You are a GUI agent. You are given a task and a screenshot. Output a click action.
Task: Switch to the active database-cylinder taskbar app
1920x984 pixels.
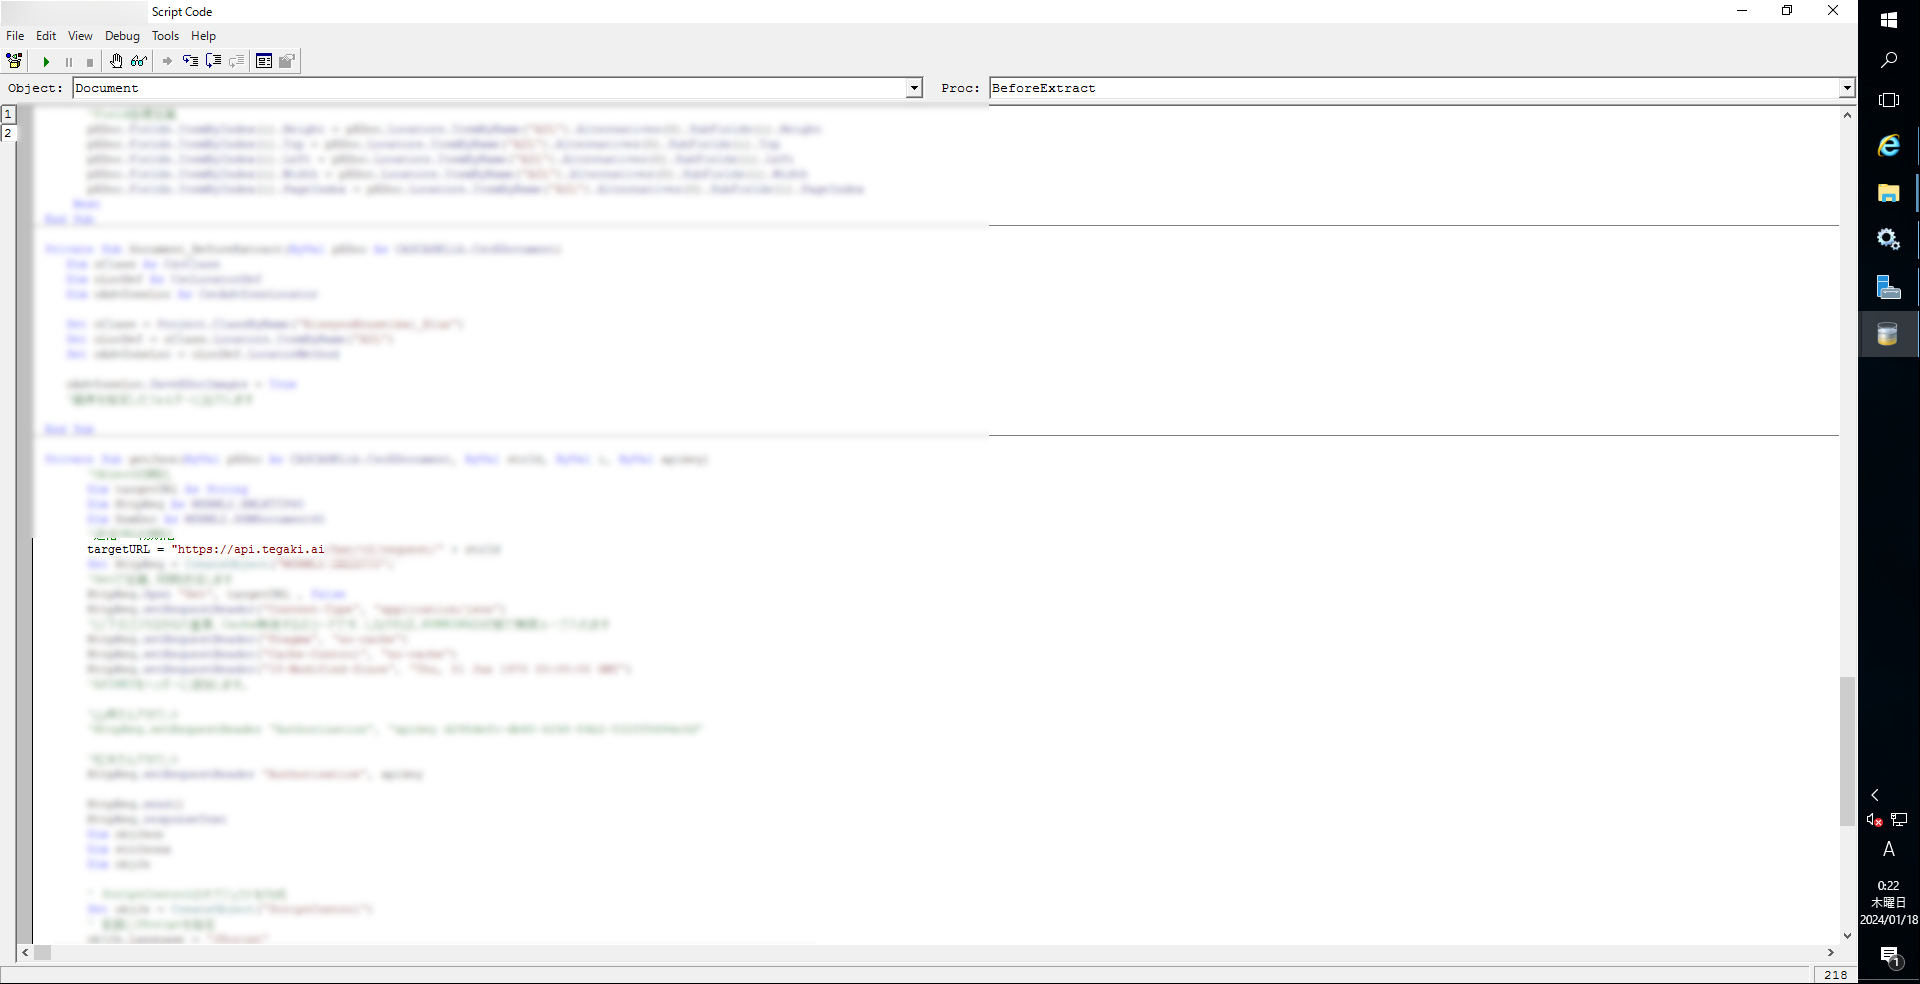click(1889, 334)
